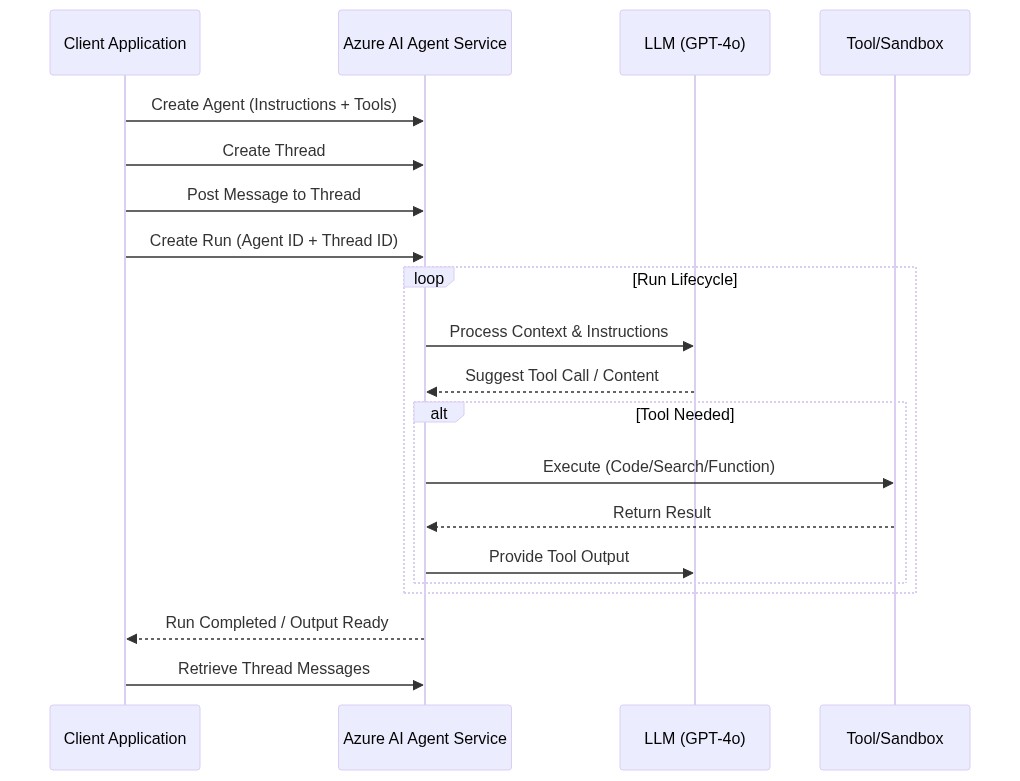Screen dimensions: 1020x781
Task: Click "Create Run (Agent ID + Thread ID)" text
Action: 274,241
